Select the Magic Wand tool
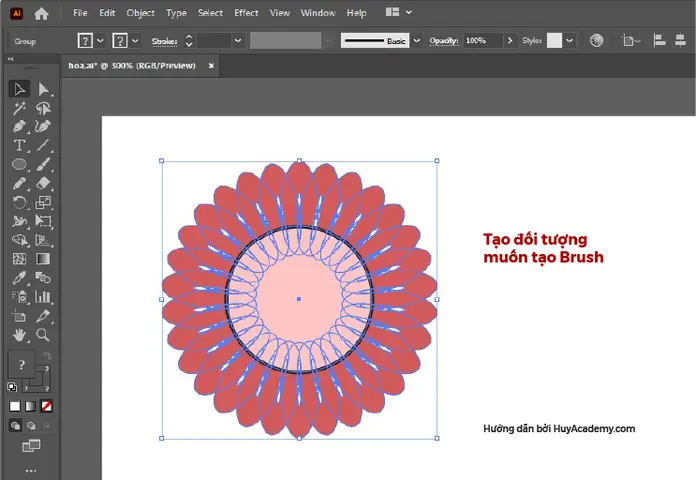The height and width of the screenshot is (480, 696). pos(20,108)
